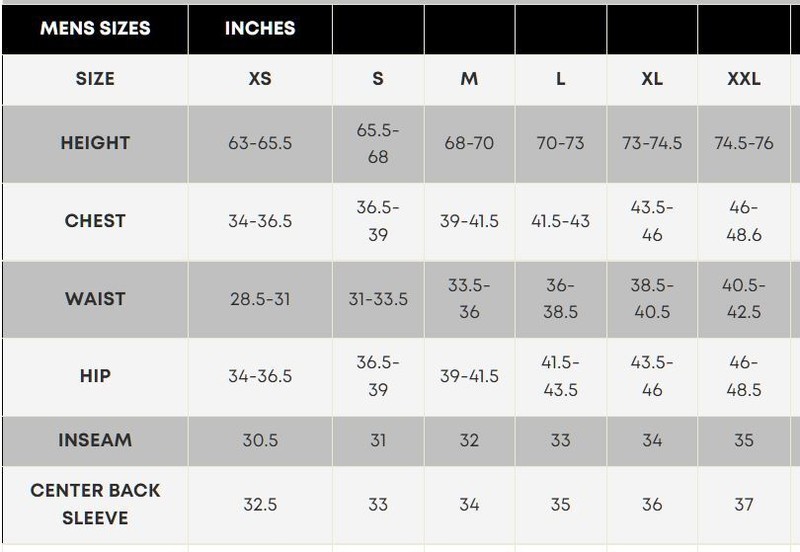Select the 73-74.5 height cell for XL
800x552 pixels.
pos(652,143)
